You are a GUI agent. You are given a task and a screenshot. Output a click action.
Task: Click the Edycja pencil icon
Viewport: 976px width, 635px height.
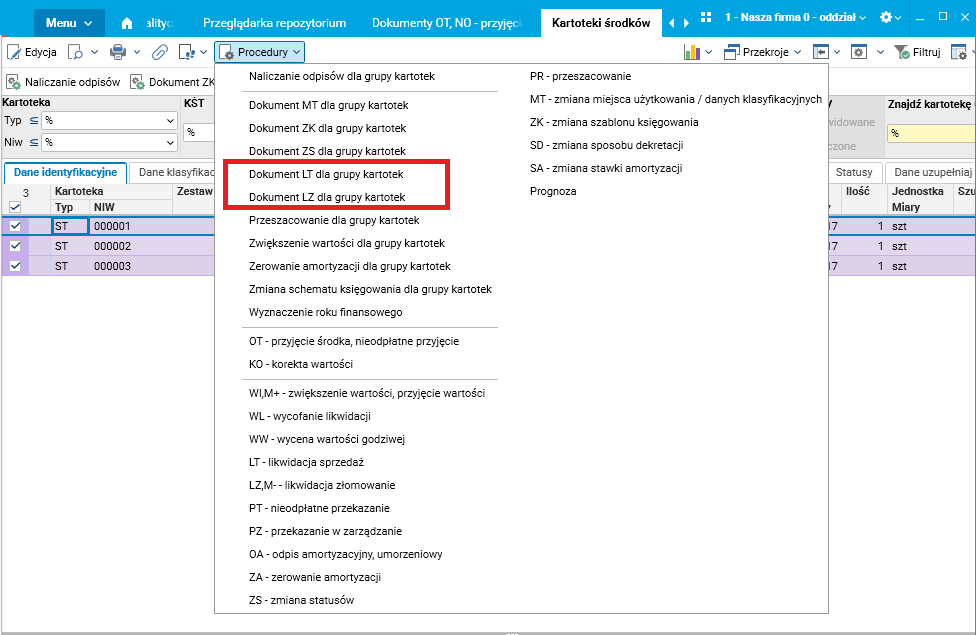tap(14, 52)
